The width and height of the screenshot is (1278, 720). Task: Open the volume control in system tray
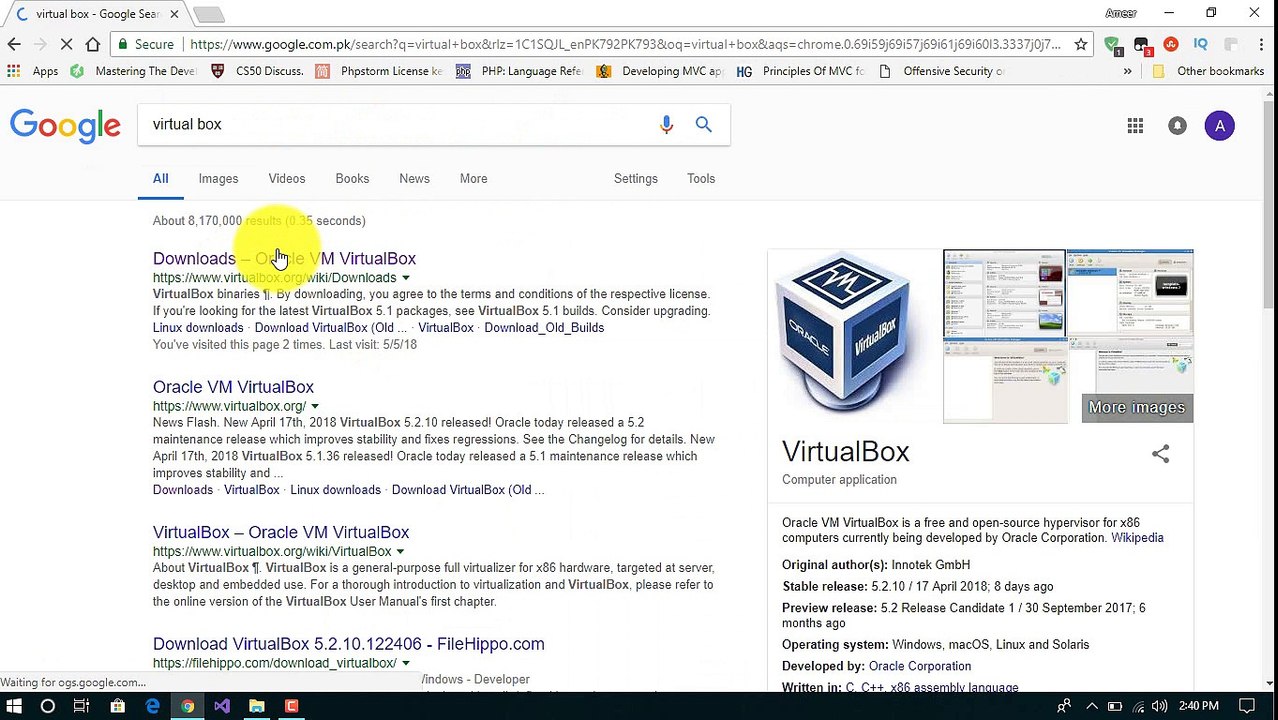point(1160,706)
